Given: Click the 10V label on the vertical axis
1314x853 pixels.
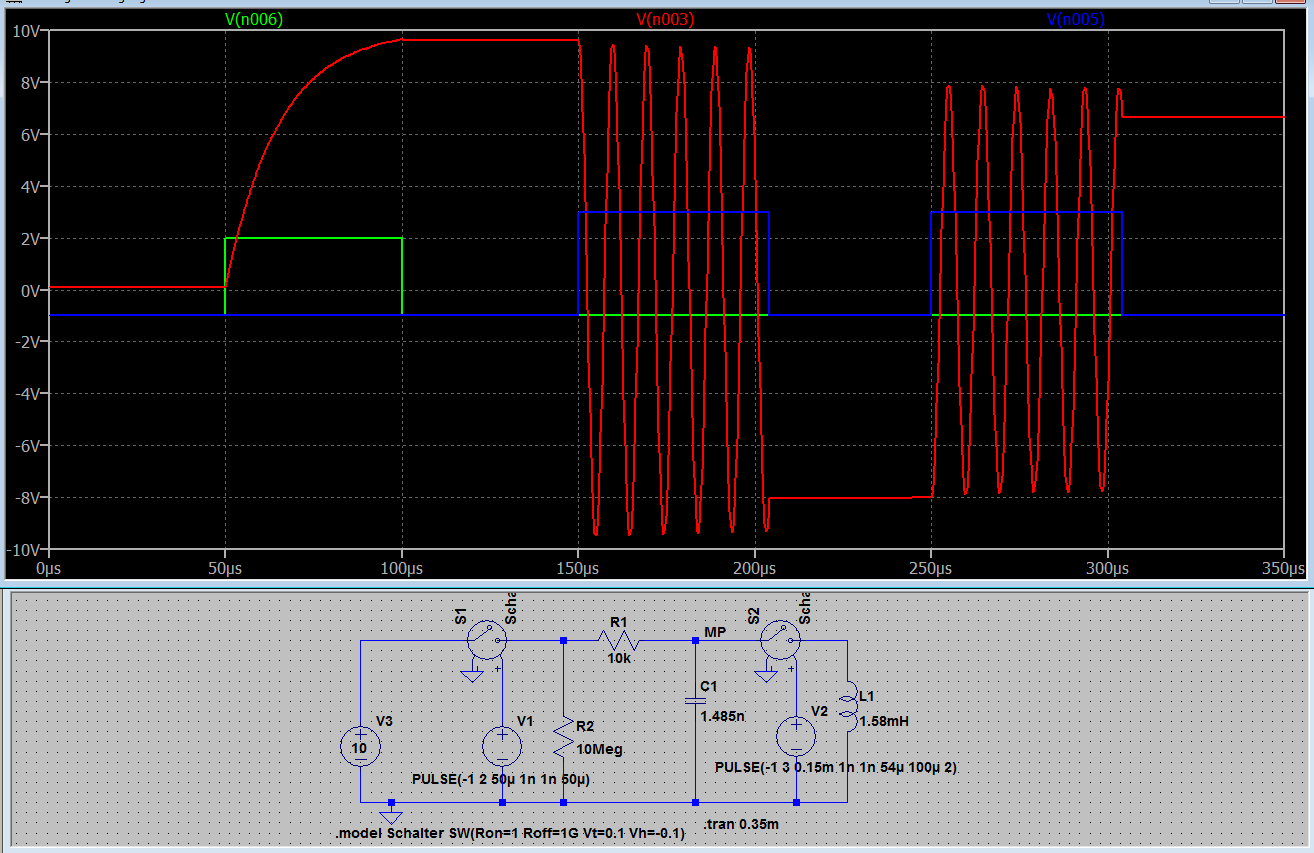Looking at the screenshot, I should 26,31.
